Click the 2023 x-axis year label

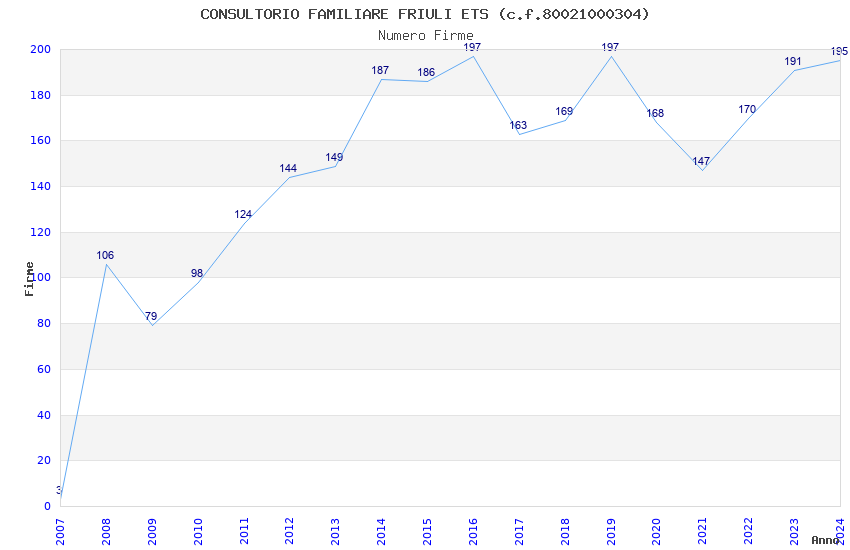794,532
